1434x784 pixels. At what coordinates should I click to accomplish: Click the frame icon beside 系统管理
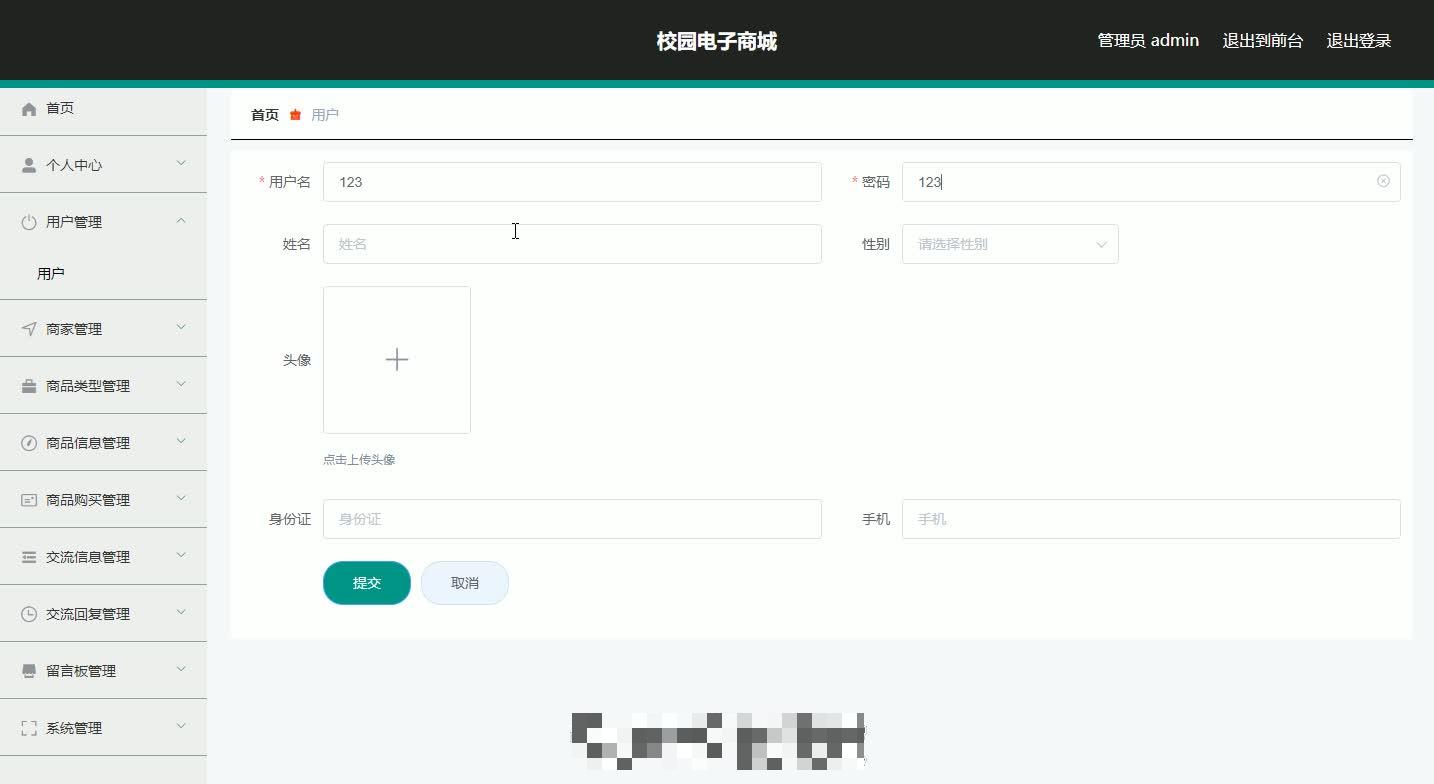tap(29, 728)
